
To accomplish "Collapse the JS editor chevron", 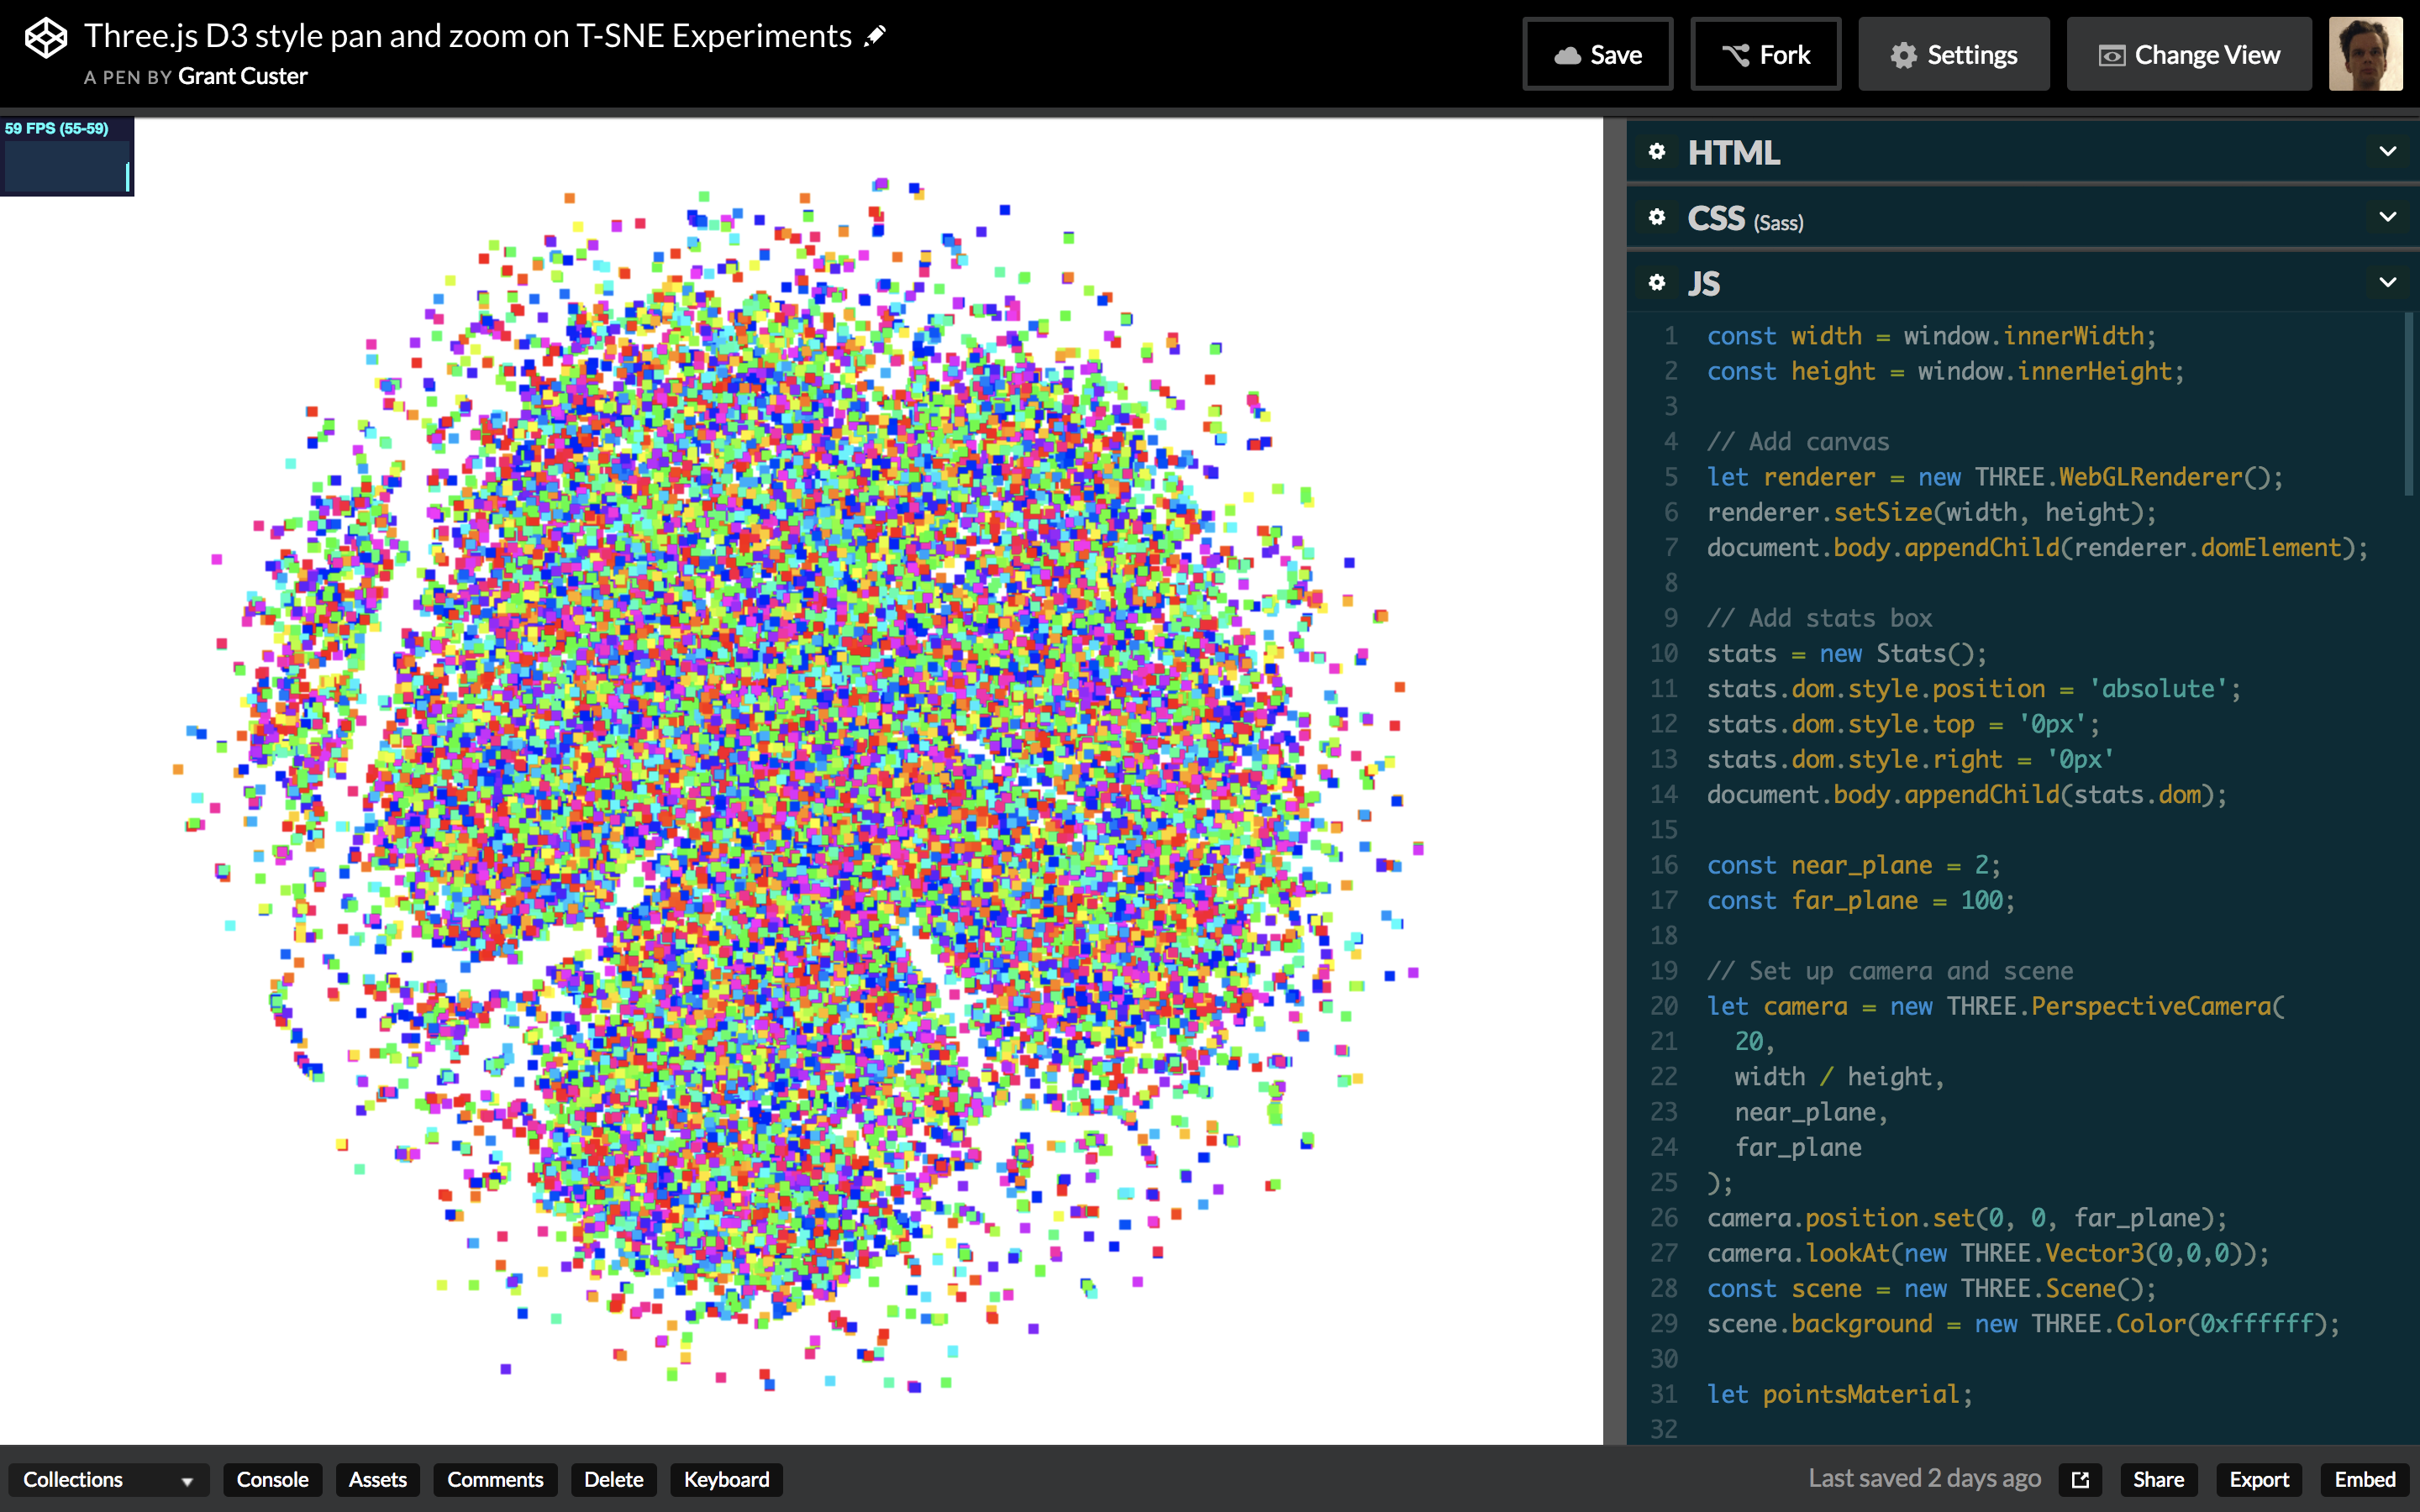I will click(x=2387, y=283).
